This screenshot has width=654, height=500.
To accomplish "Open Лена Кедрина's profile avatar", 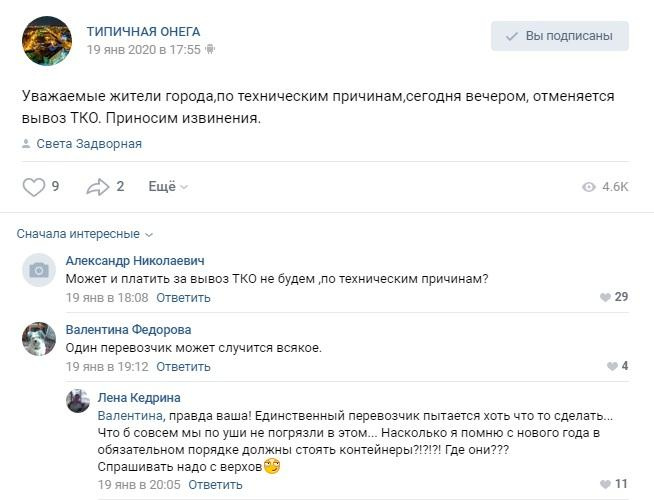I will pos(78,401).
